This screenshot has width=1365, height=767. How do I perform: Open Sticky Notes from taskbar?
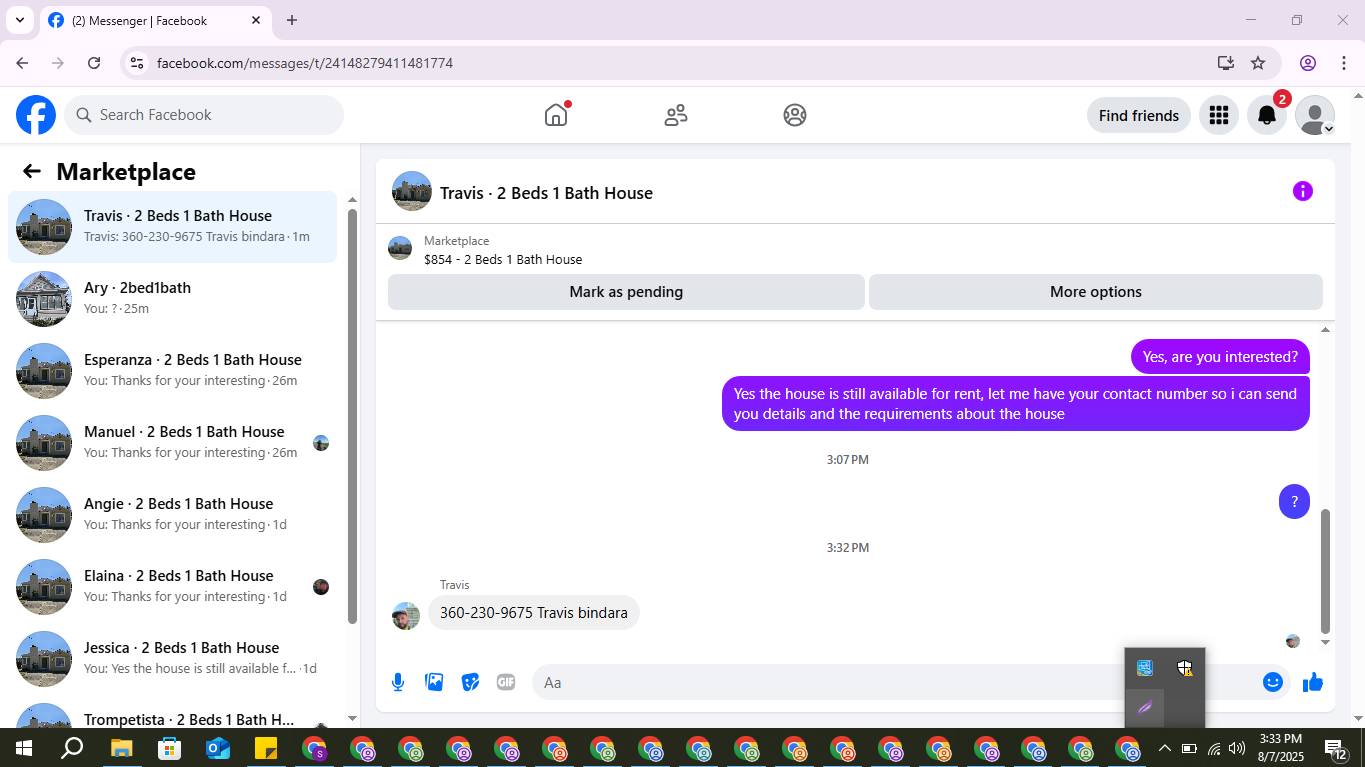[265, 748]
